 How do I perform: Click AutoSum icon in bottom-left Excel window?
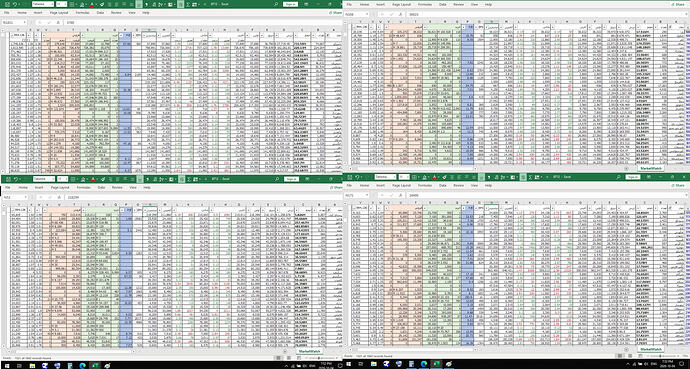(x=189, y=179)
